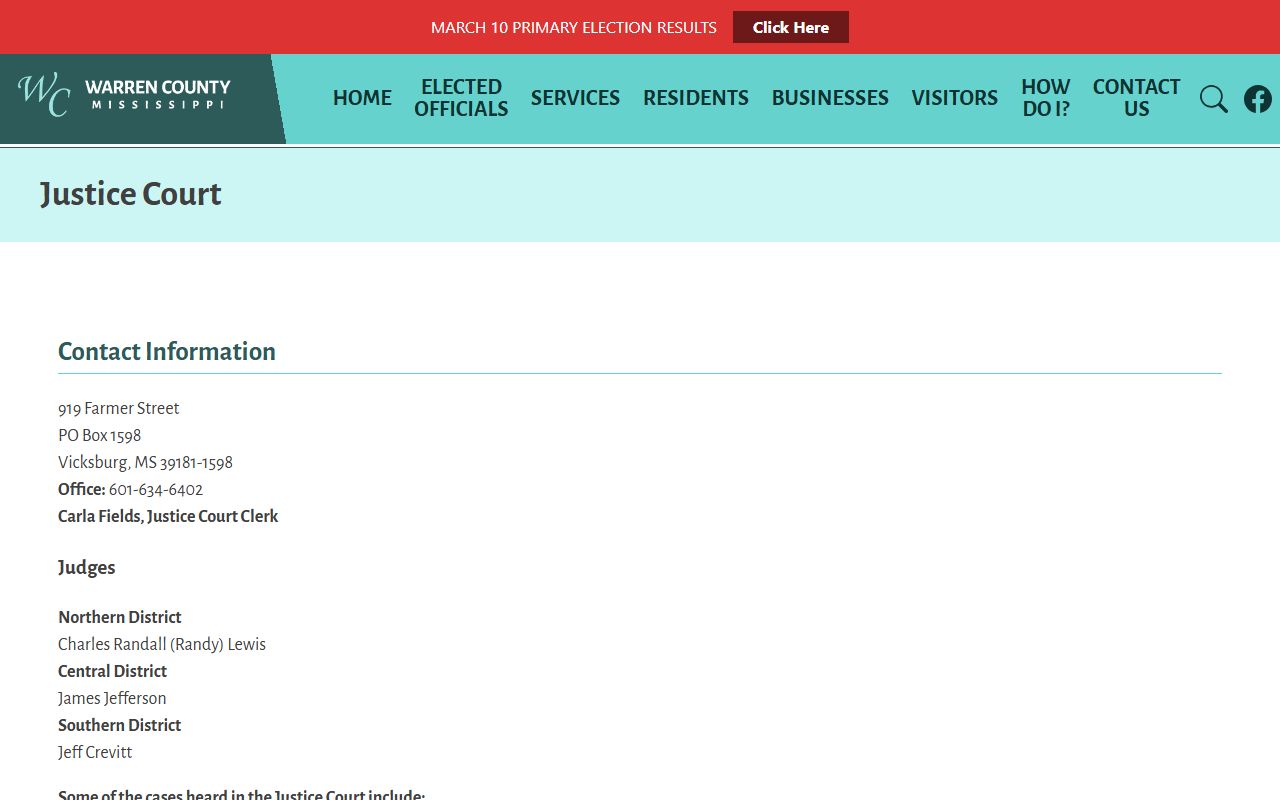Click the Contact Information heading
The image size is (1280, 800).
167,351
